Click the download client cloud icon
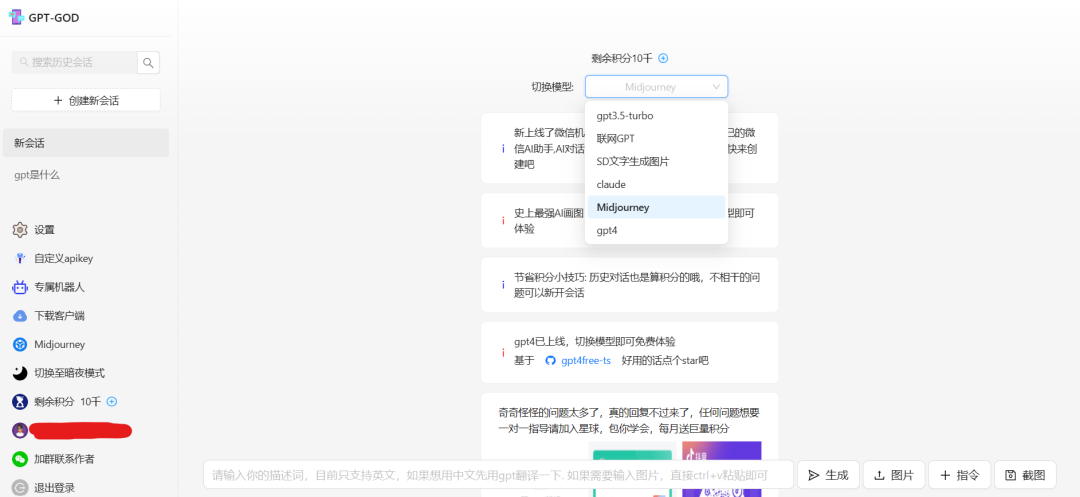This screenshot has width=1080, height=497. (20, 316)
